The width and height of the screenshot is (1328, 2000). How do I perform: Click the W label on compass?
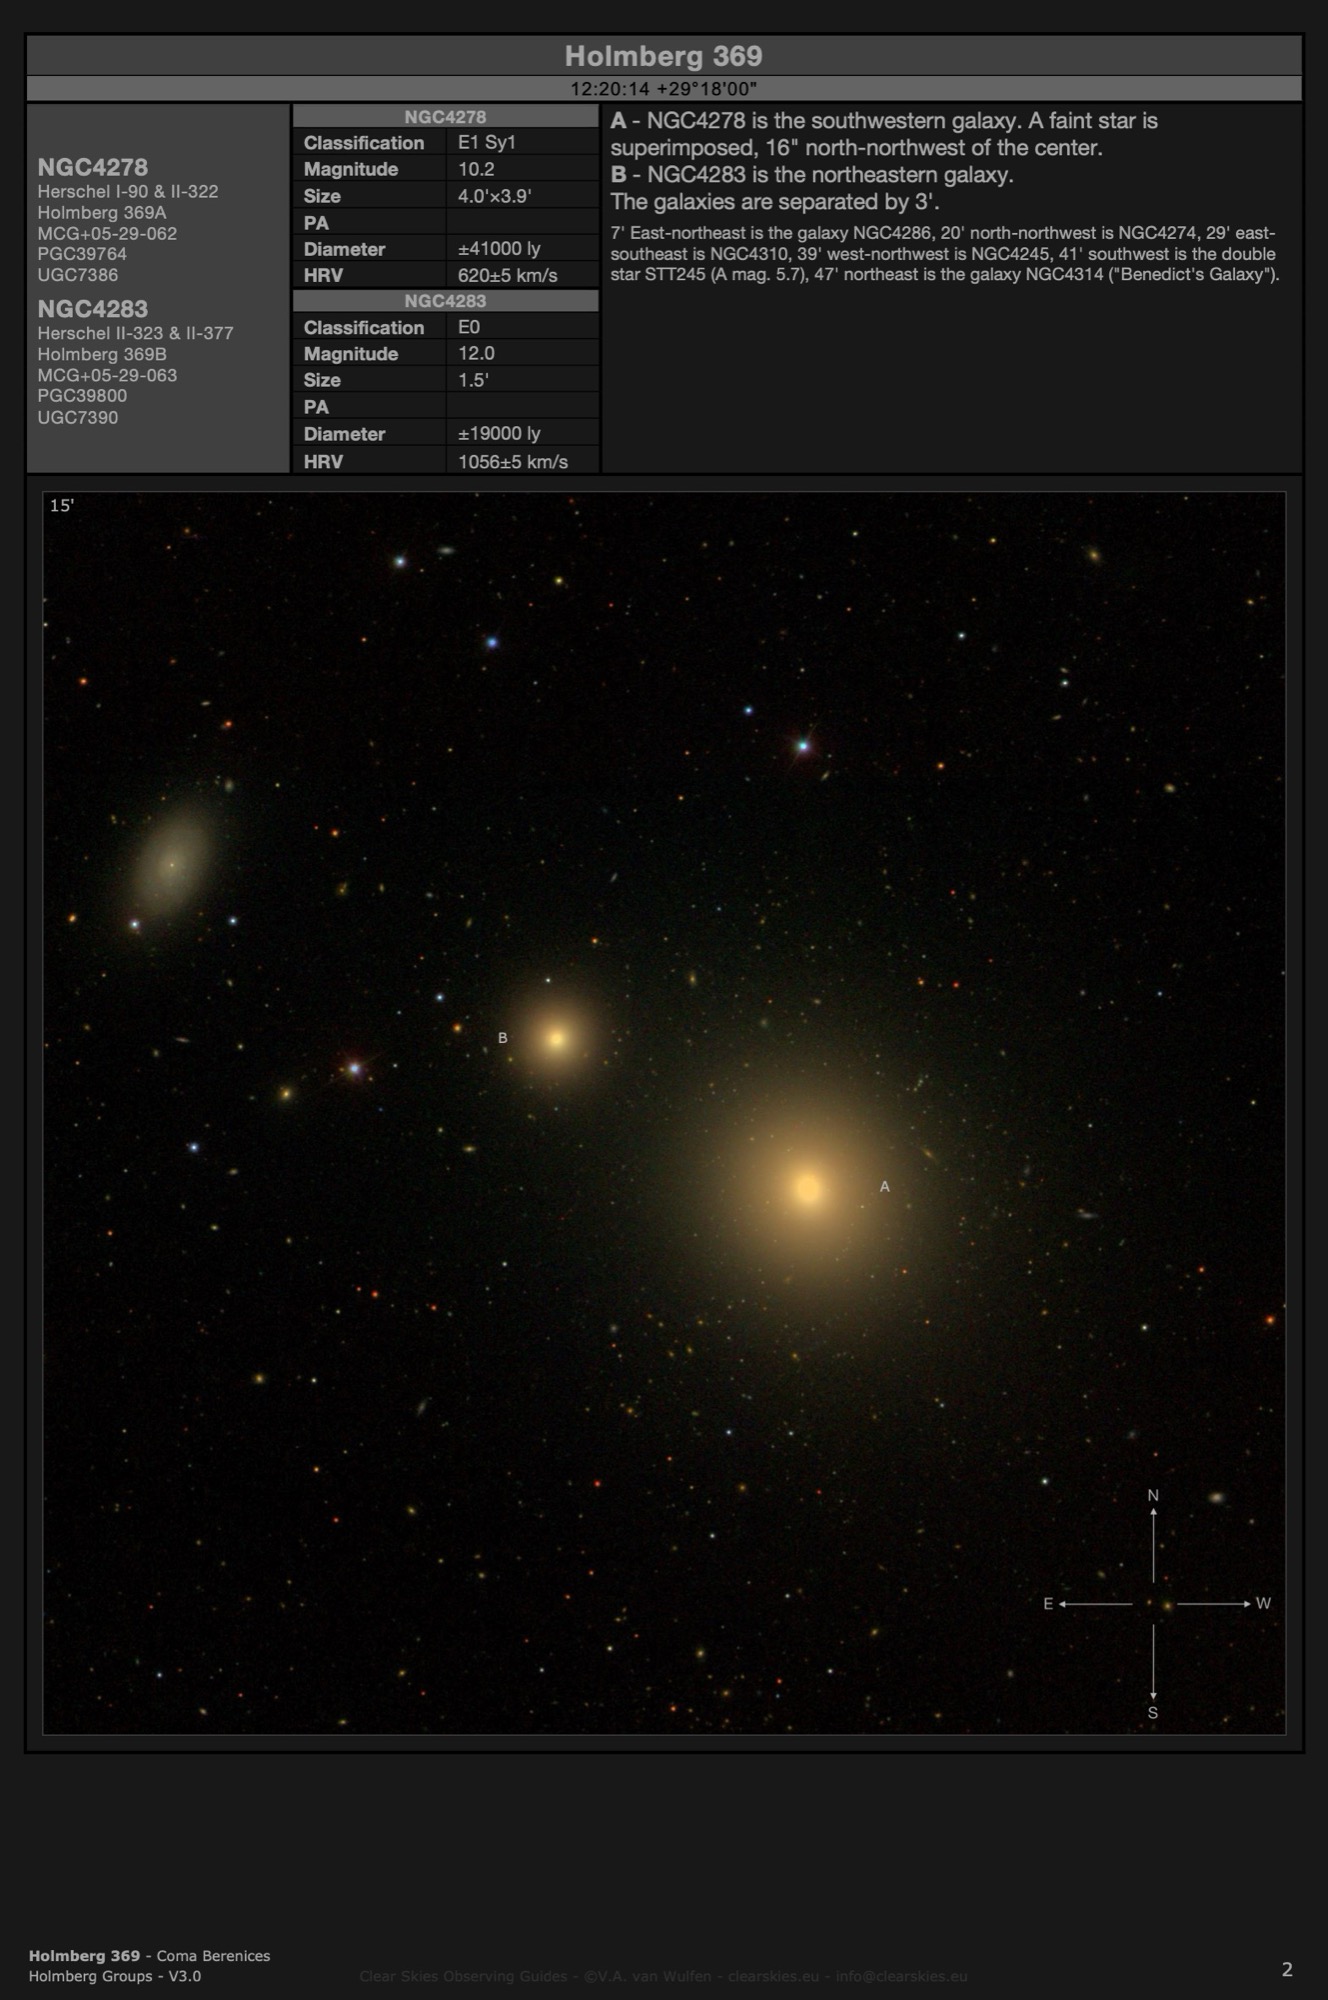coord(1263,1603)
